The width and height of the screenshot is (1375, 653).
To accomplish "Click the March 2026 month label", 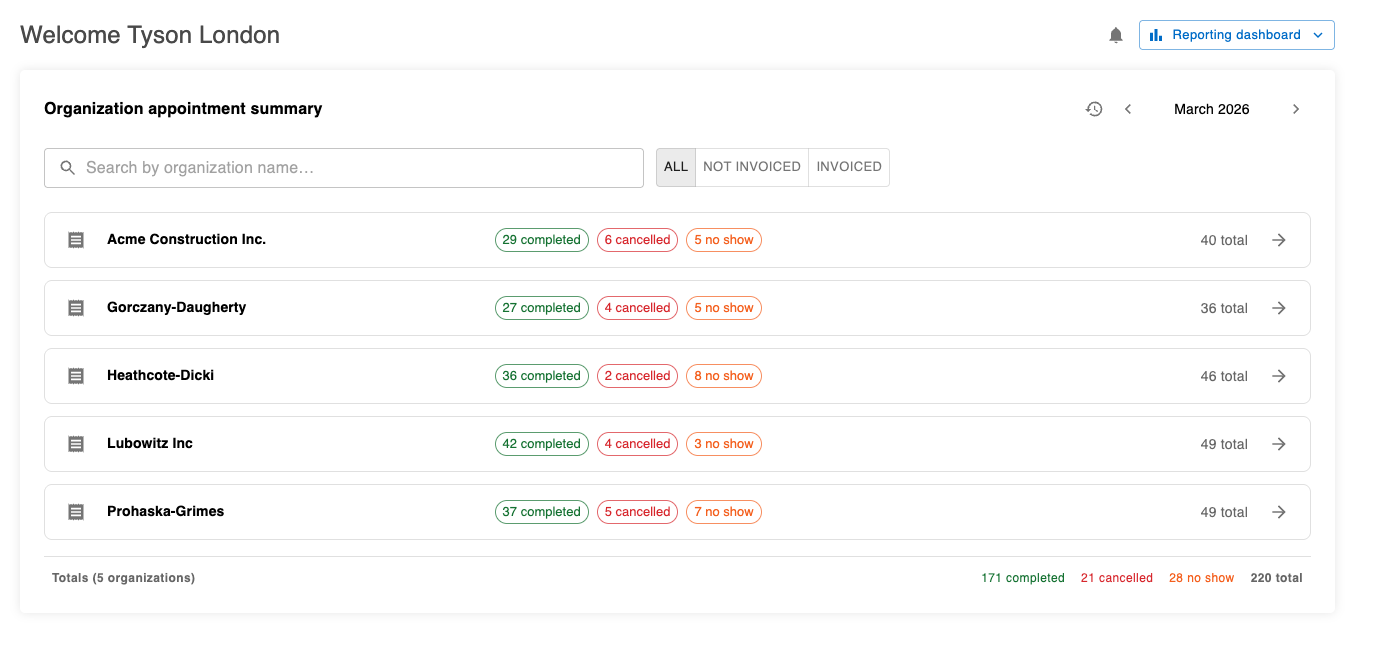I will (x=1212, y=109).
